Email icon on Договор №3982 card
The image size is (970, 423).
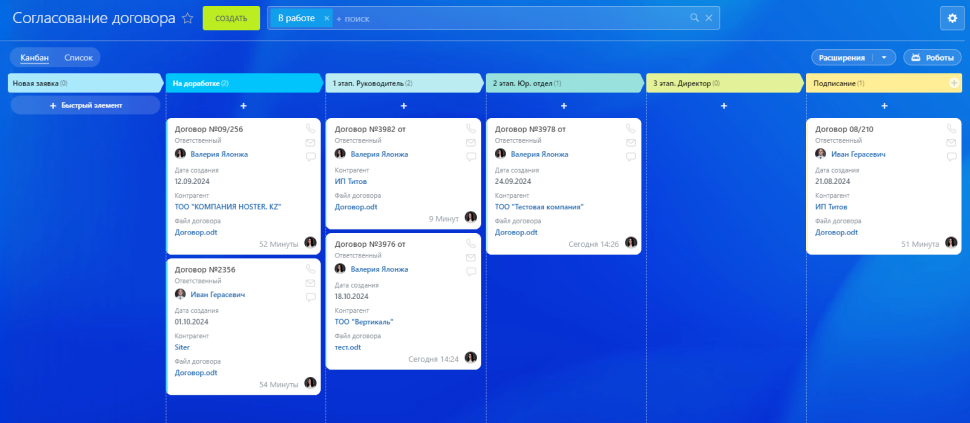471,143
